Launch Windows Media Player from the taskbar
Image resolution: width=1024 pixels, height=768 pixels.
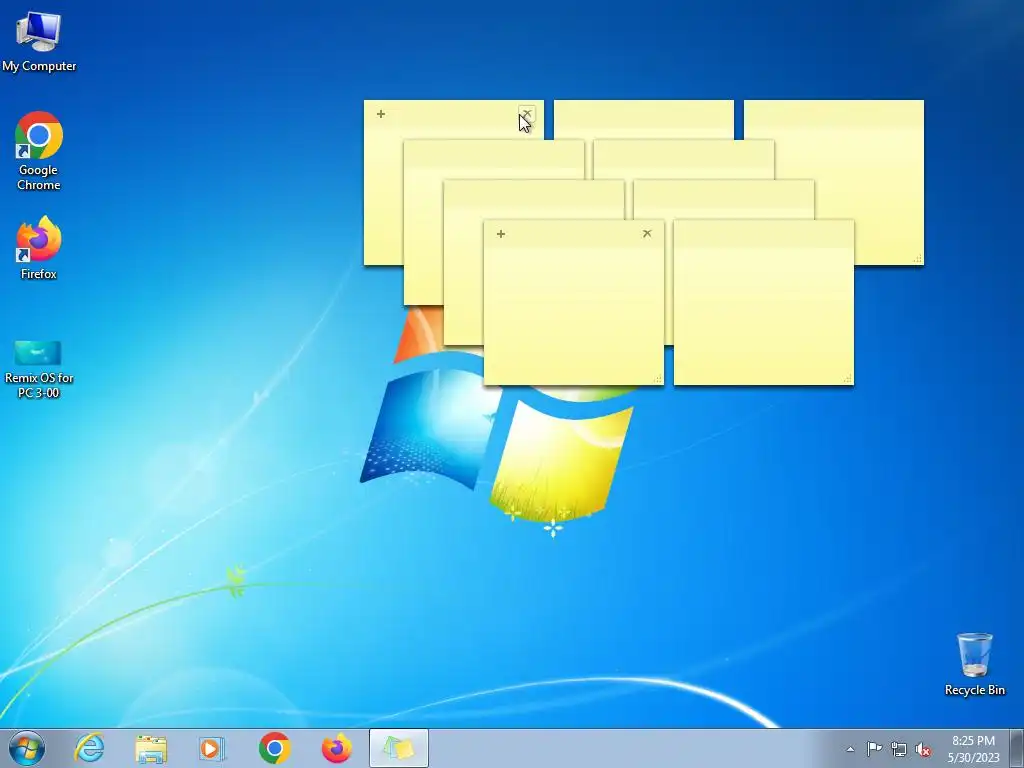pos(212,748)
